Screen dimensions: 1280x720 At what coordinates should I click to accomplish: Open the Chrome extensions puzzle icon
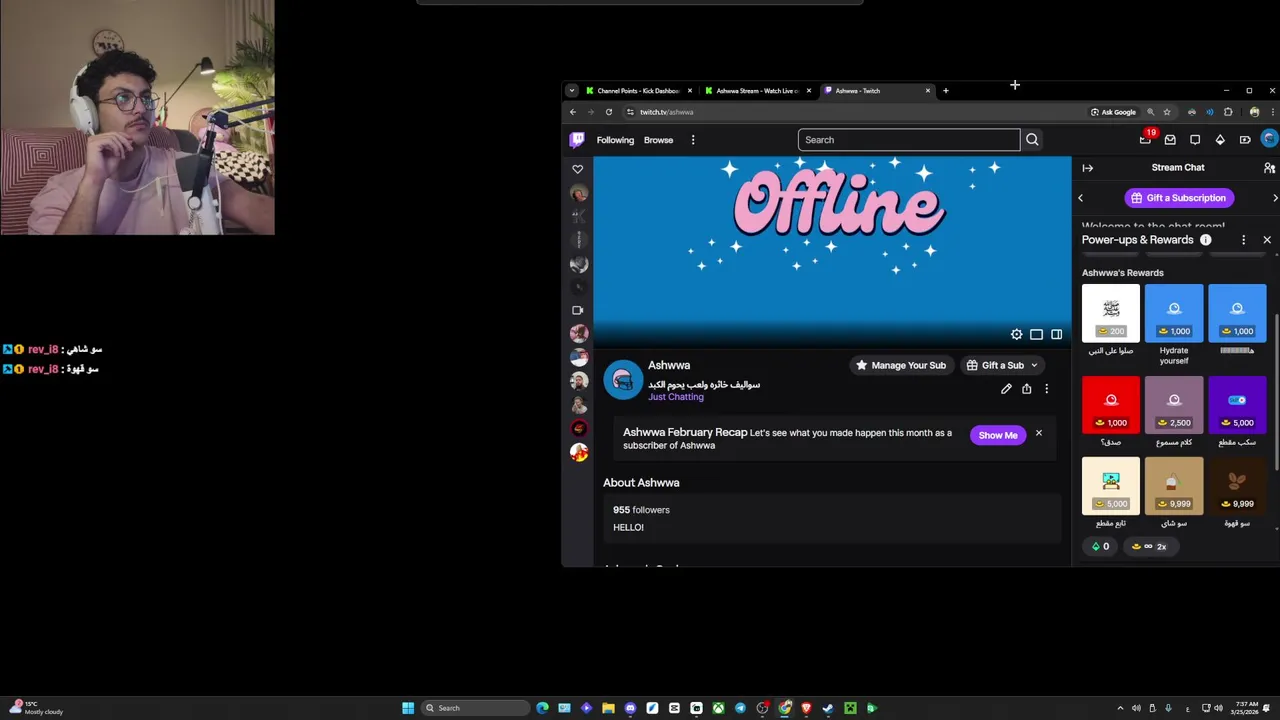[1228, 112]
